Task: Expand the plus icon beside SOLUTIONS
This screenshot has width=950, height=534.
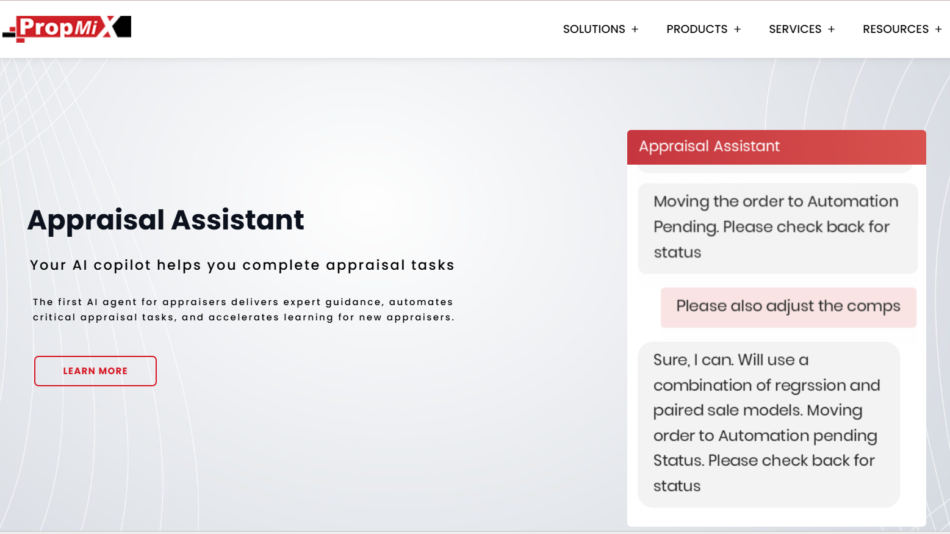Action: click(x=634, y=29)
